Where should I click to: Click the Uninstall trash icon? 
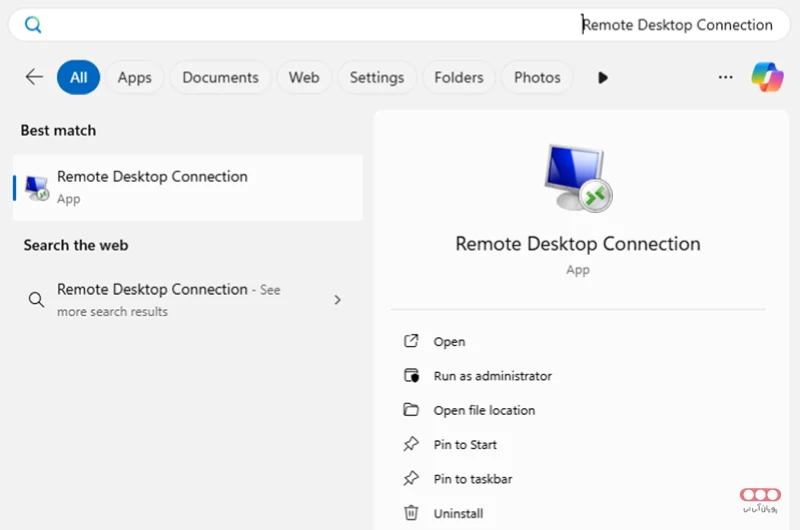(x=410, y=513)
